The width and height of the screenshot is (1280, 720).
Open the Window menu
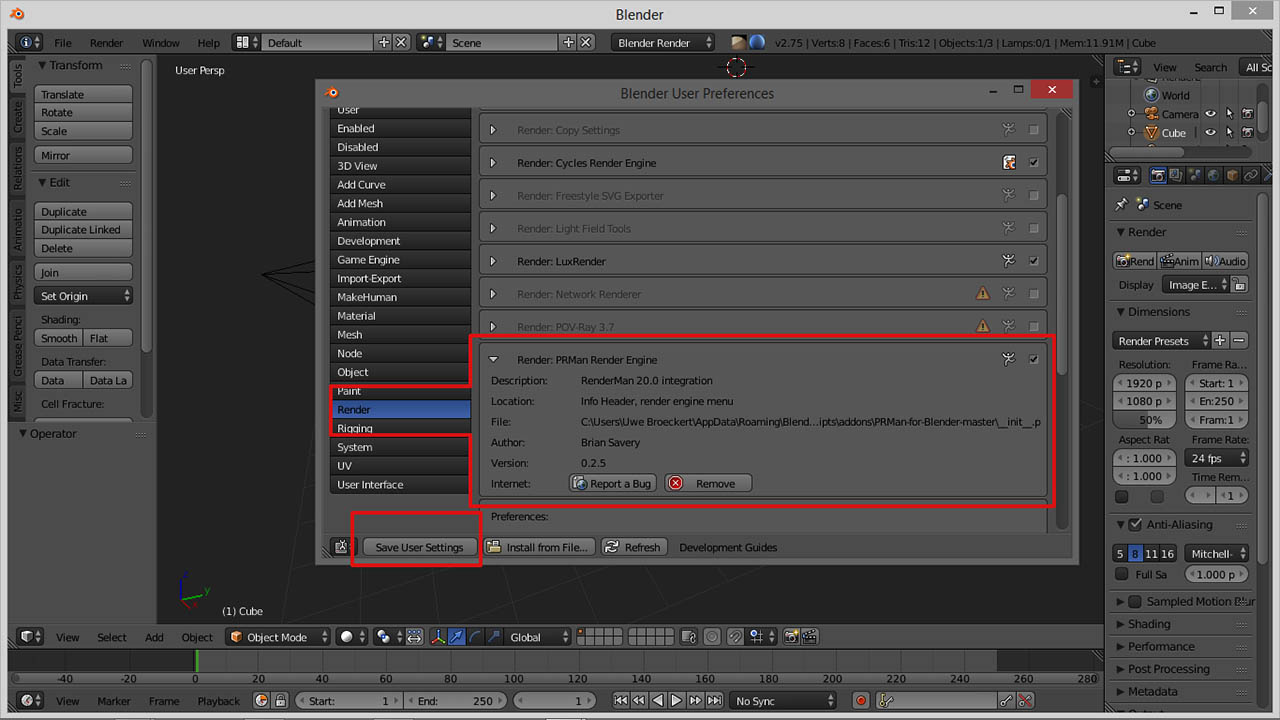pos(161,43)
